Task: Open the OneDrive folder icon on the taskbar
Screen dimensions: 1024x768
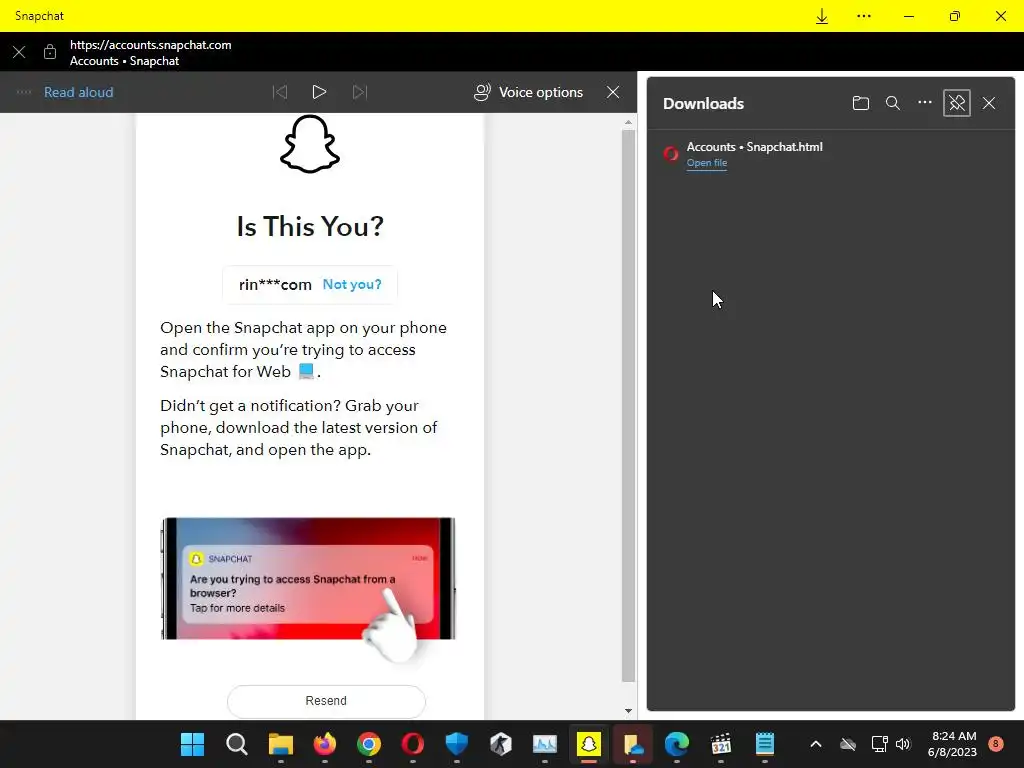Action: (x=633, y=744)
